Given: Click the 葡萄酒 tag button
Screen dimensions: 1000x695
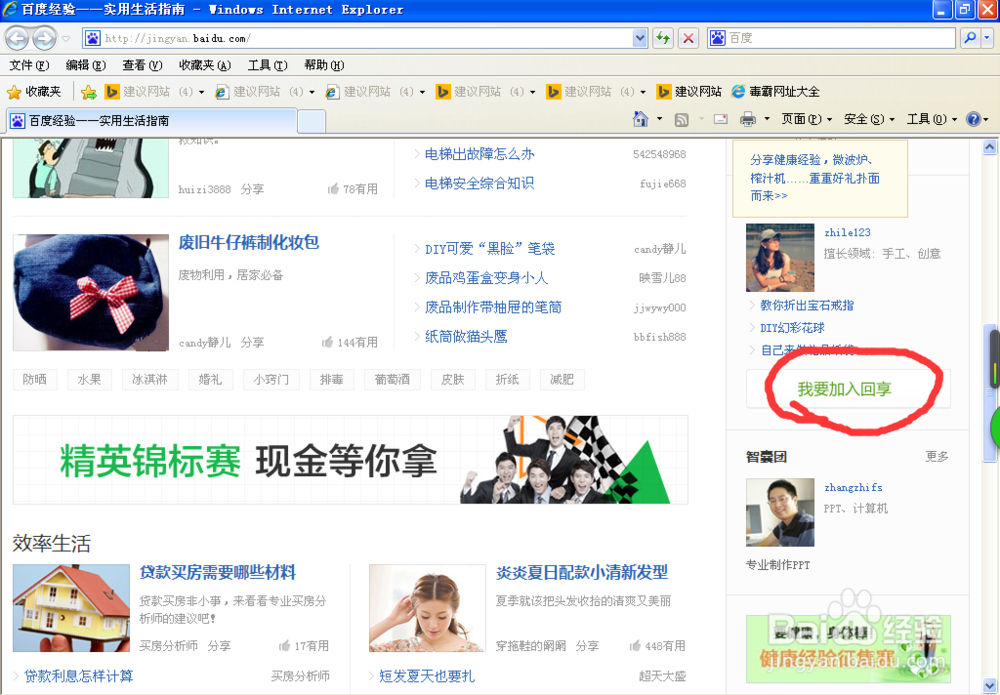Looking at the screenshot, I should (x=392, y=379).
